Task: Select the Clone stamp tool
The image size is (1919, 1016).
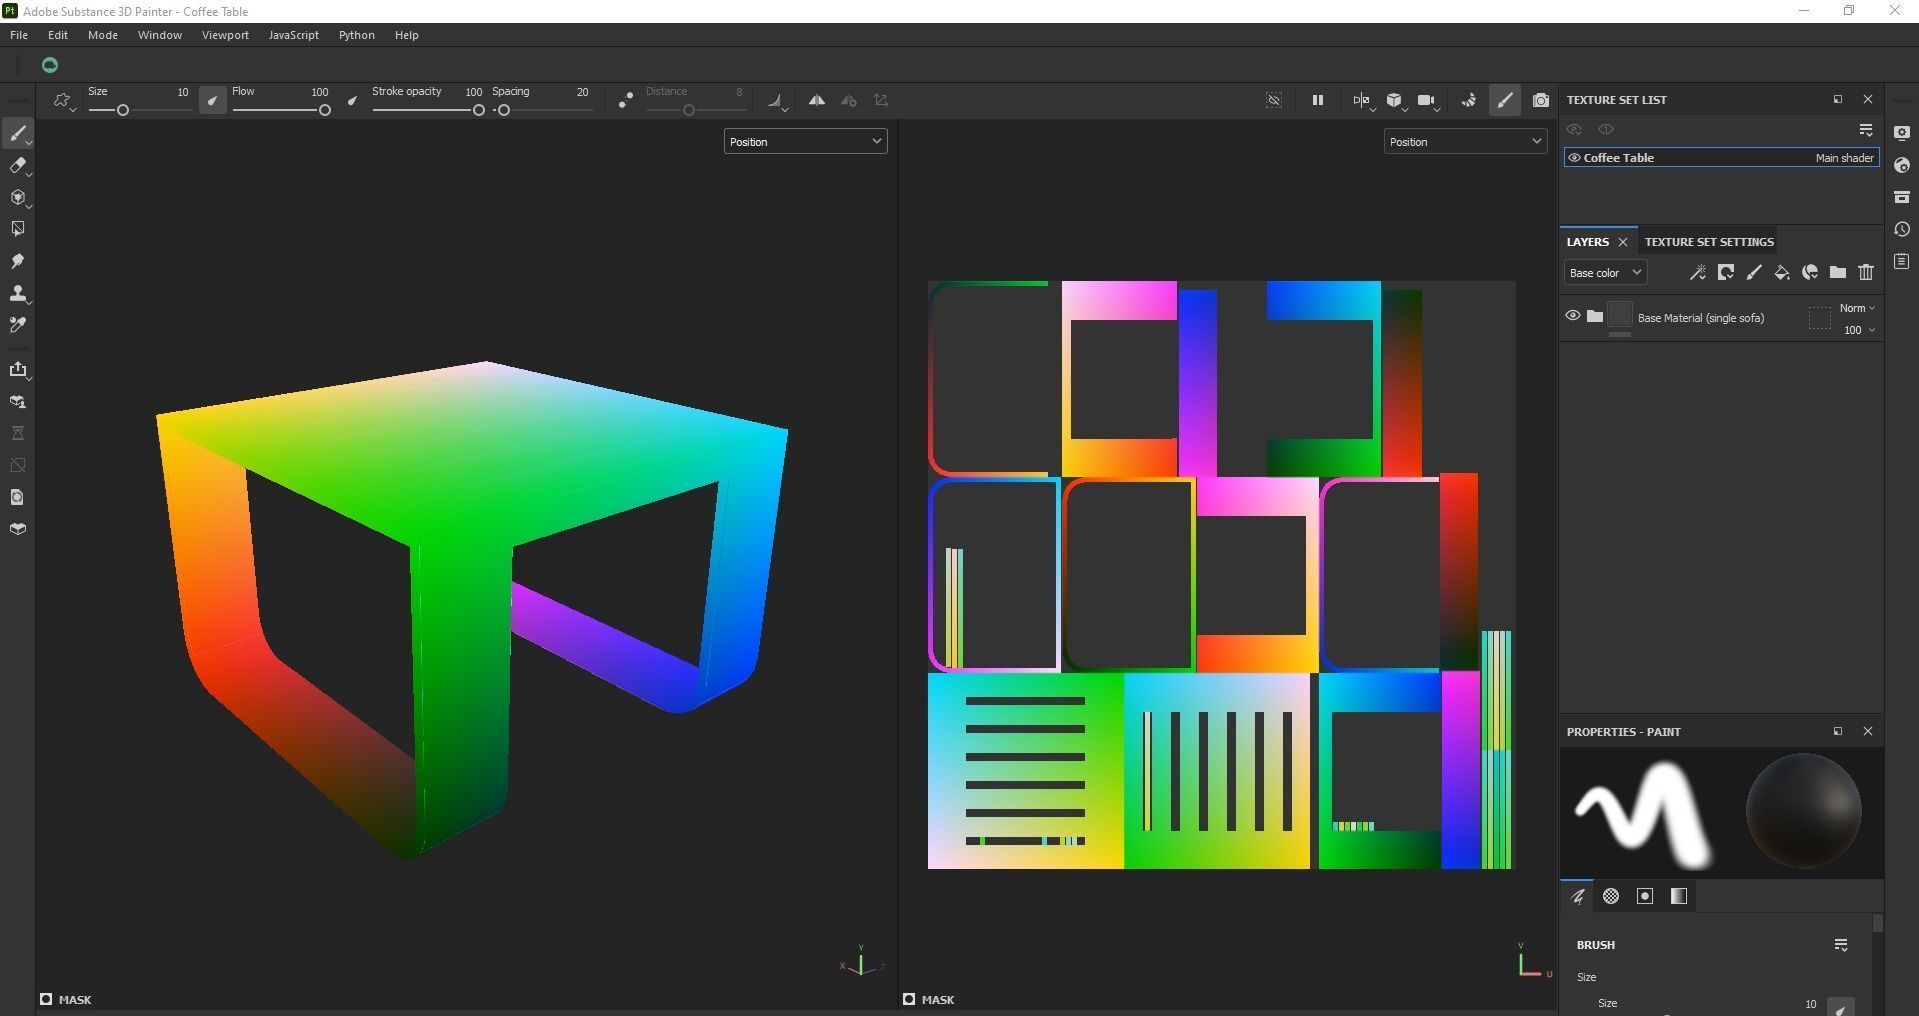Action: [18, 293]
